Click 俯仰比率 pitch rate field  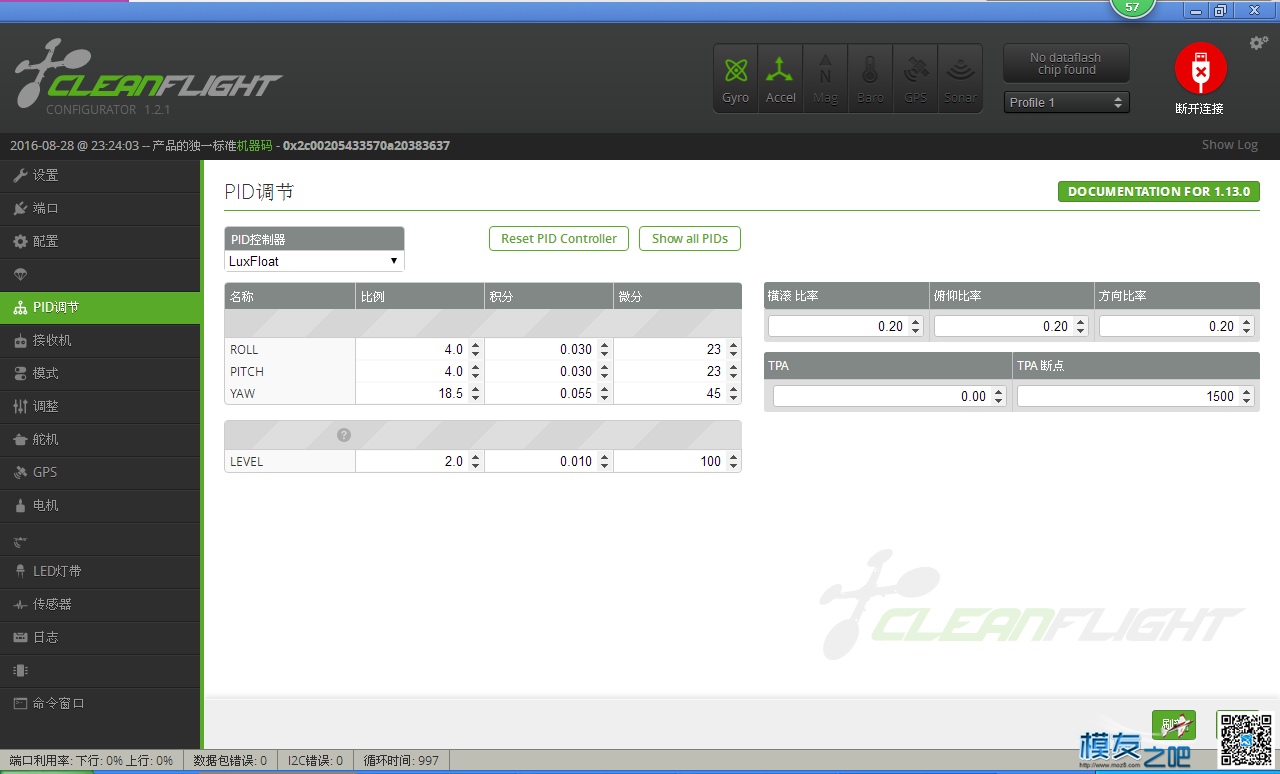1012,326
